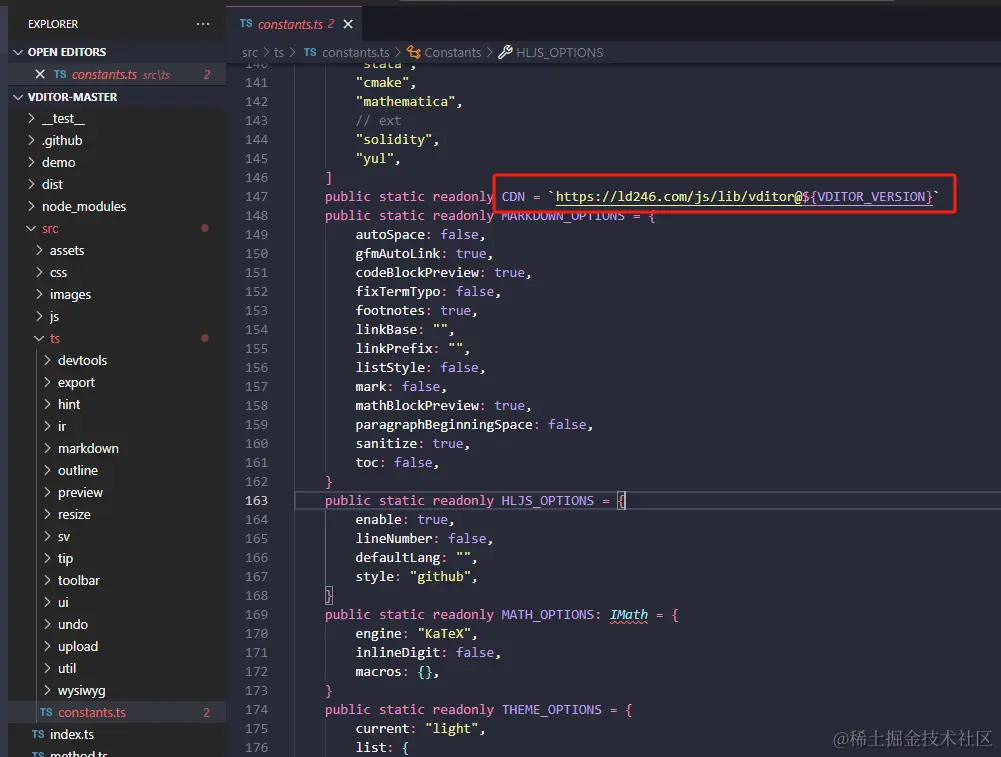This screenshot has height=757, width=1001.
Task: Click "github" style value on line 167
Action: [440, 576]
